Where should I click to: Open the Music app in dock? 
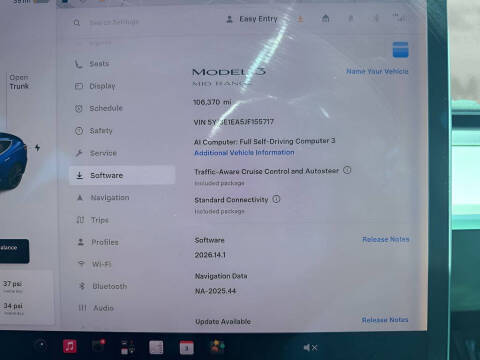click(70, 346)
